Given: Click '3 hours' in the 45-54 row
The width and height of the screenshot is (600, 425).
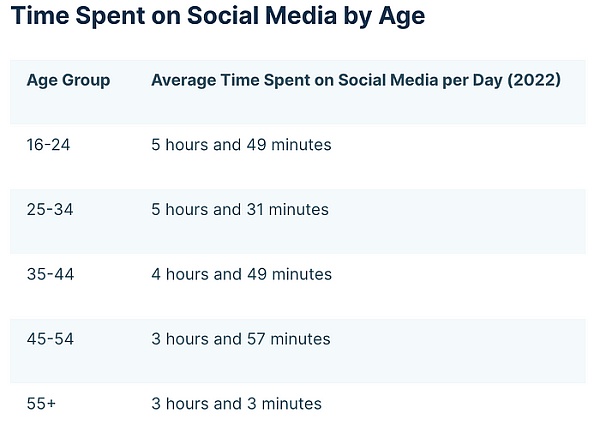Looking at the screenshot, I should click(x=180, y=339).
